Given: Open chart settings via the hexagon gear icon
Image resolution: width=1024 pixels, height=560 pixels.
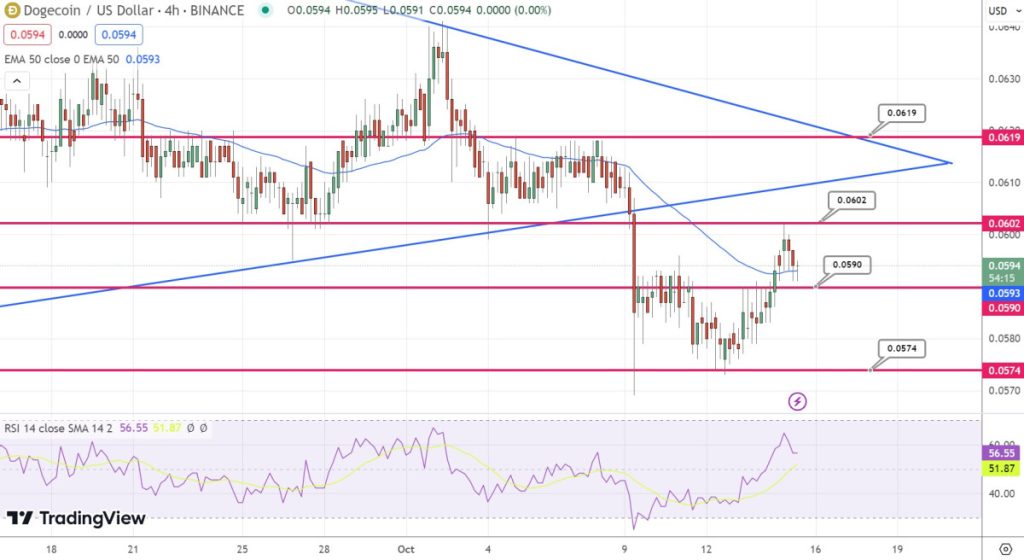Looking at the screenshot, I should click(1005, 549).
